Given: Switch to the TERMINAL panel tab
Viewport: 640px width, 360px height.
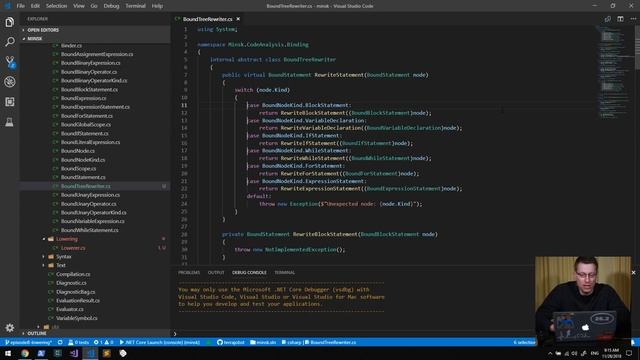Looking at the screenshot, I should tap(284, 273).
